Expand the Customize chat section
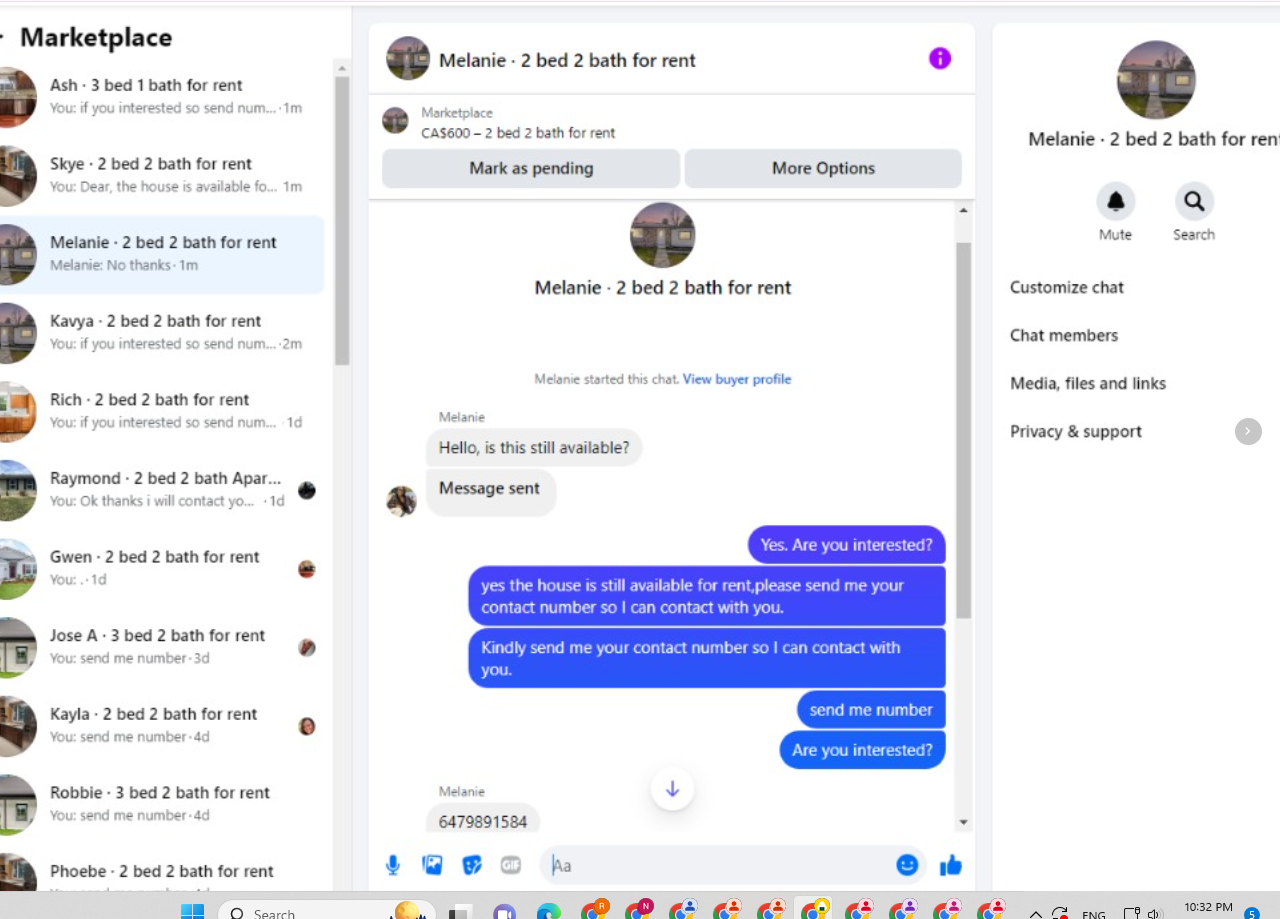This screenshot has height=919, width=1280. click(x=1067, y=287)
